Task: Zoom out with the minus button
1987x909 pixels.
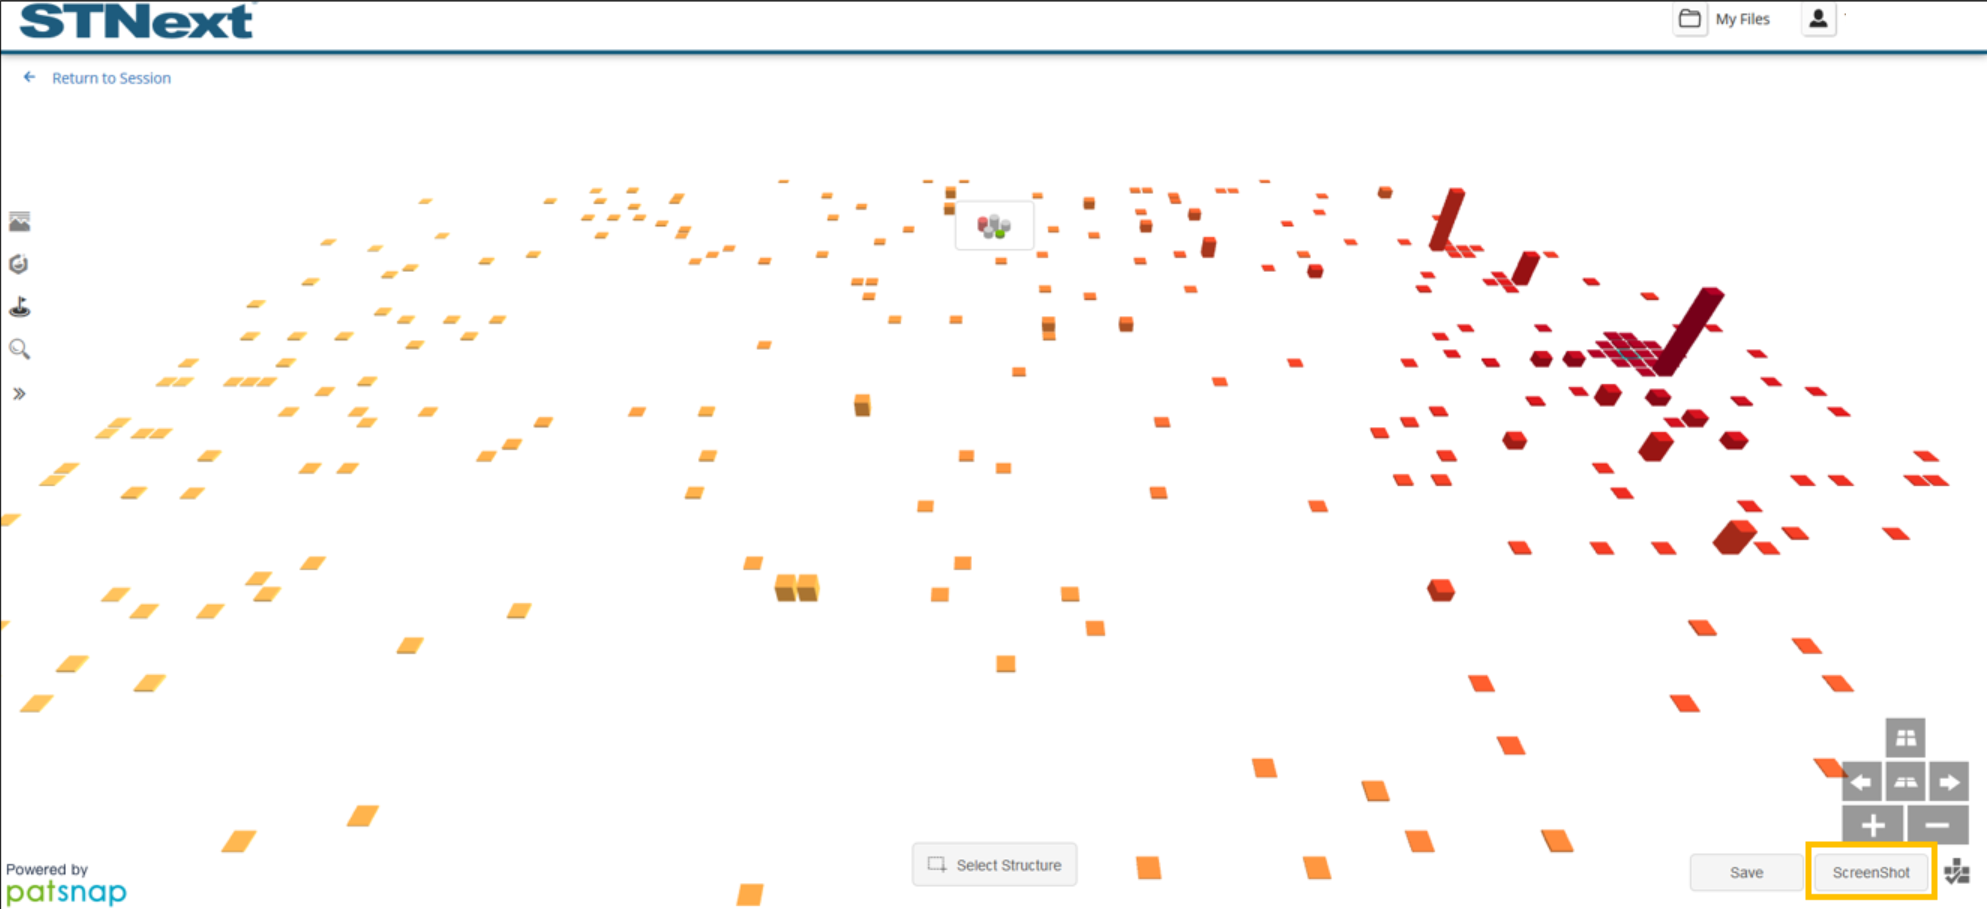Action: pyautogui.click(x=1937, y=825)
